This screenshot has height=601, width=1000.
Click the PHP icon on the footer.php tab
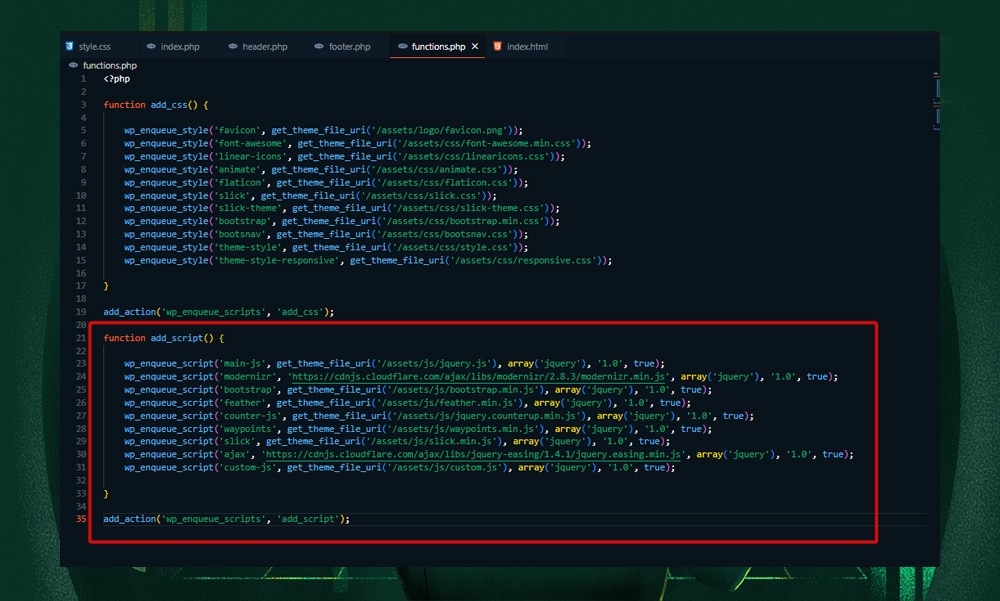318,45
